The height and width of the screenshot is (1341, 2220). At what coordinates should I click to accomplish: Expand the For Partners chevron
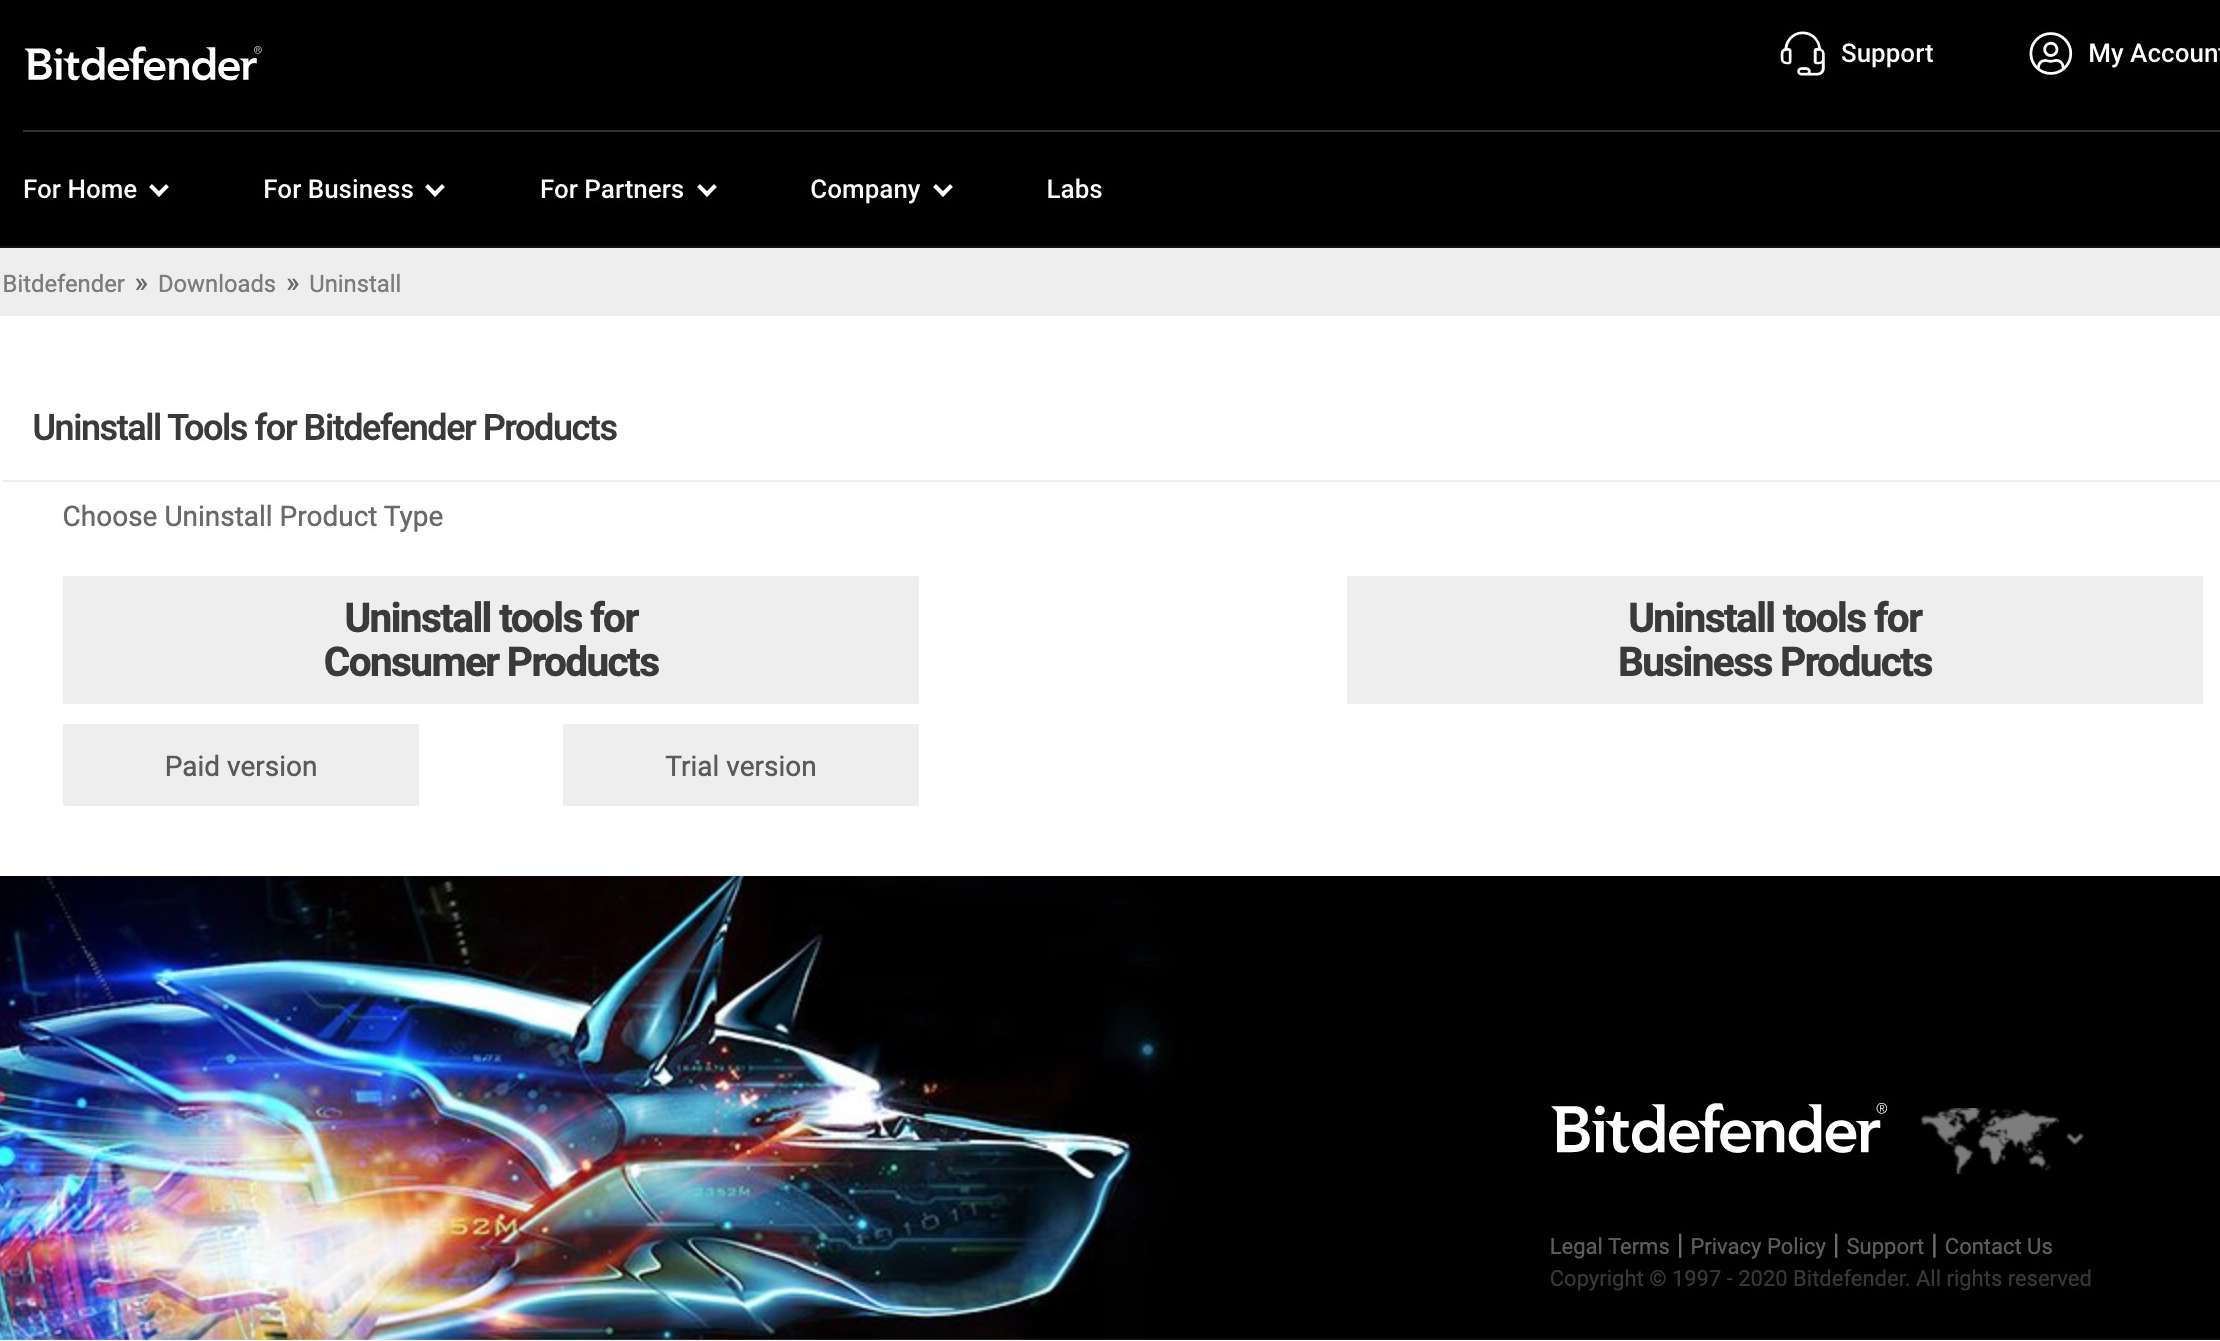pyautogui.click(x=707, y=191)
